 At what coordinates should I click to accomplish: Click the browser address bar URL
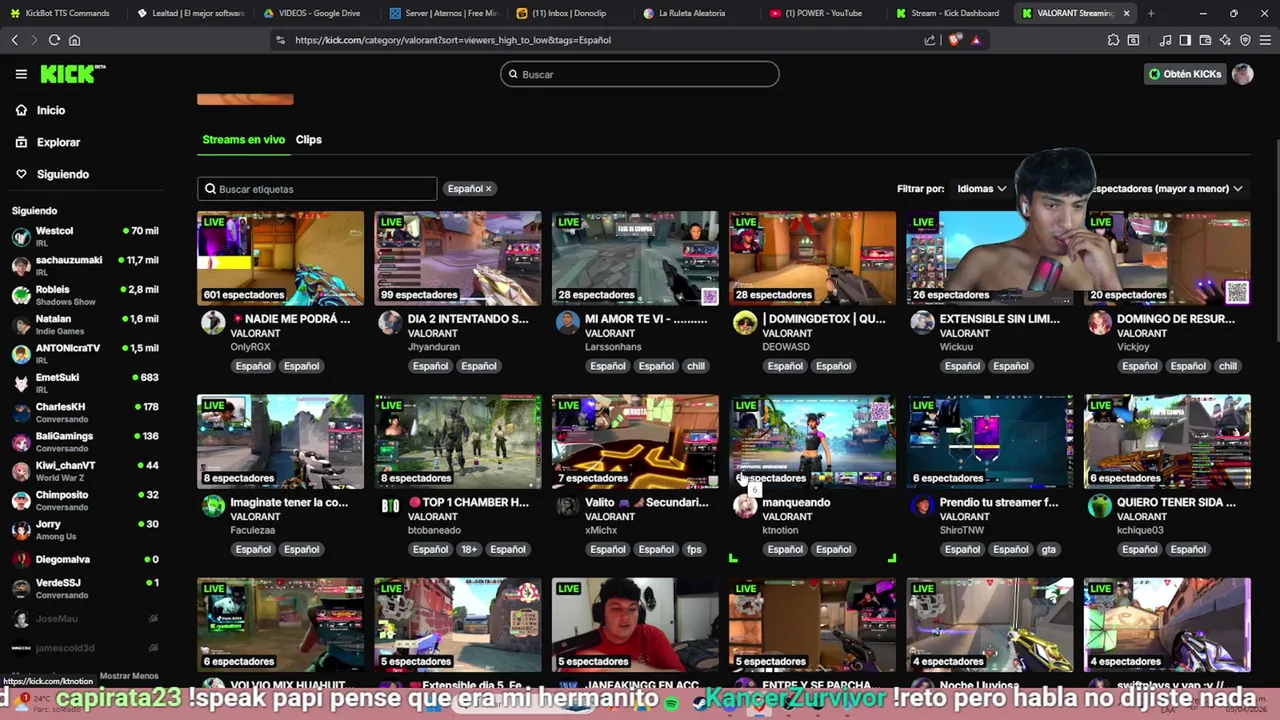(x=452, y=40)
